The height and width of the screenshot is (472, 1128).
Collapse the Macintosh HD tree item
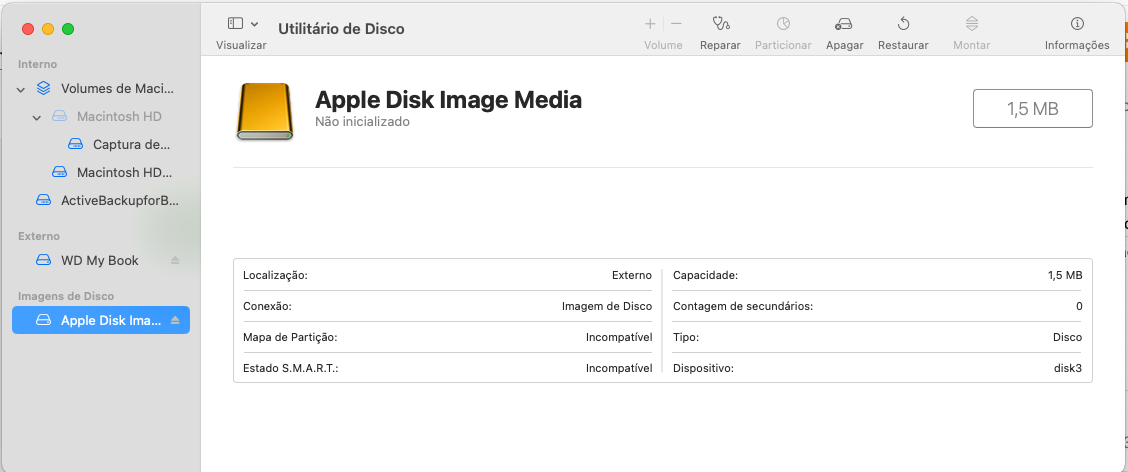tap(36, 117)
